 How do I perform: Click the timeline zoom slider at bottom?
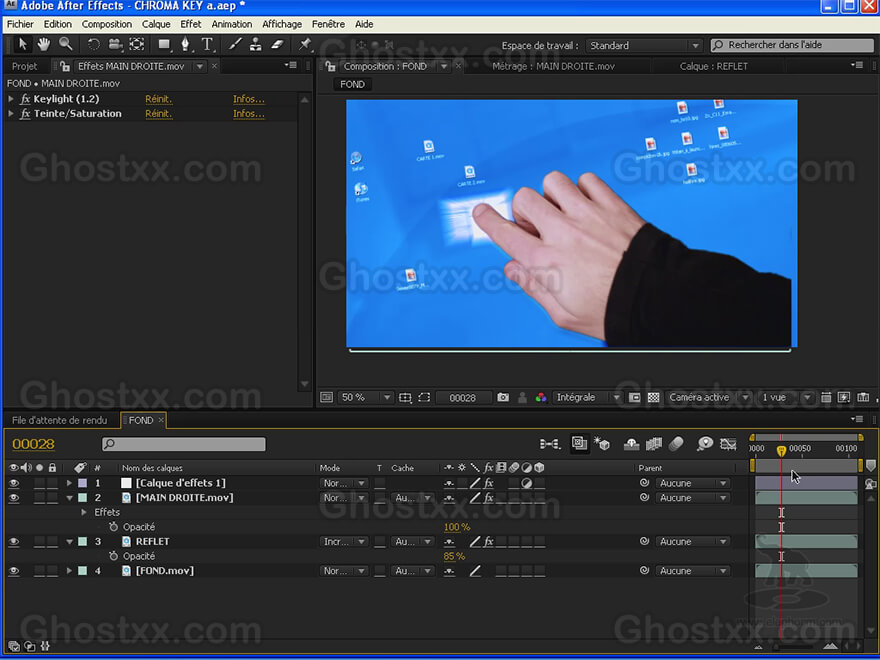(794, 647)
